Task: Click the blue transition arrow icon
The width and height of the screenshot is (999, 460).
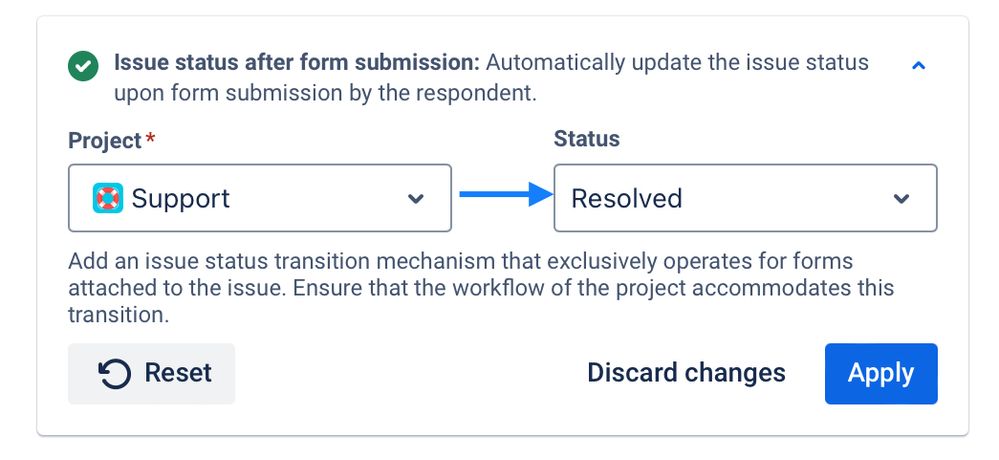Action: (506, 194)
